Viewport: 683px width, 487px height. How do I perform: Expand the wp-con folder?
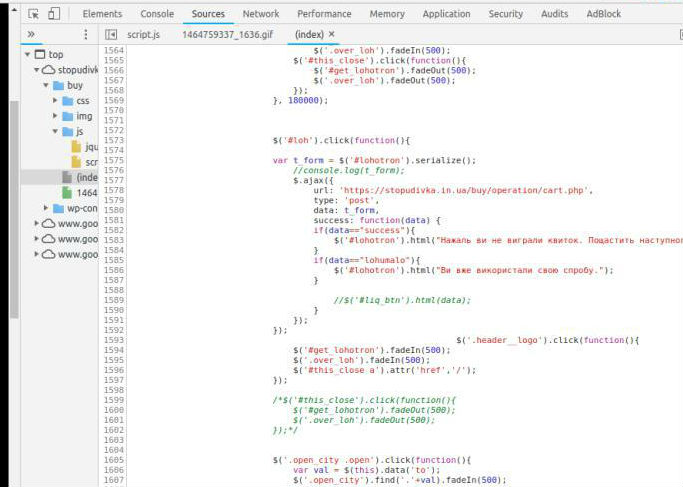46,208
